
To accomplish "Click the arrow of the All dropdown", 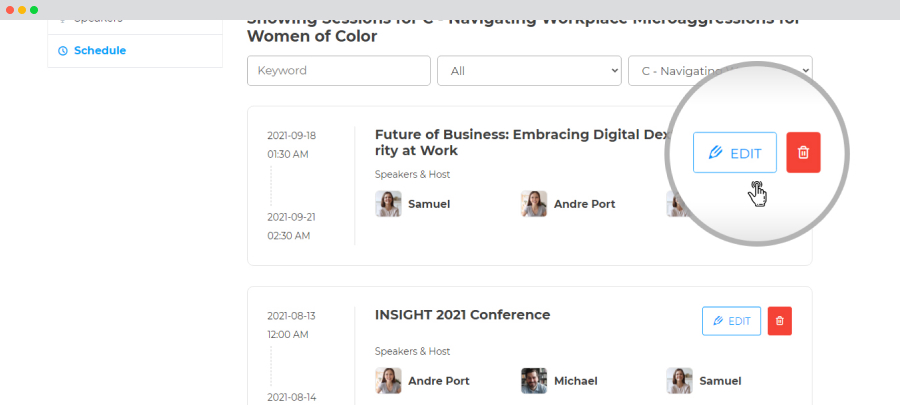I will [x=614, y=71].
